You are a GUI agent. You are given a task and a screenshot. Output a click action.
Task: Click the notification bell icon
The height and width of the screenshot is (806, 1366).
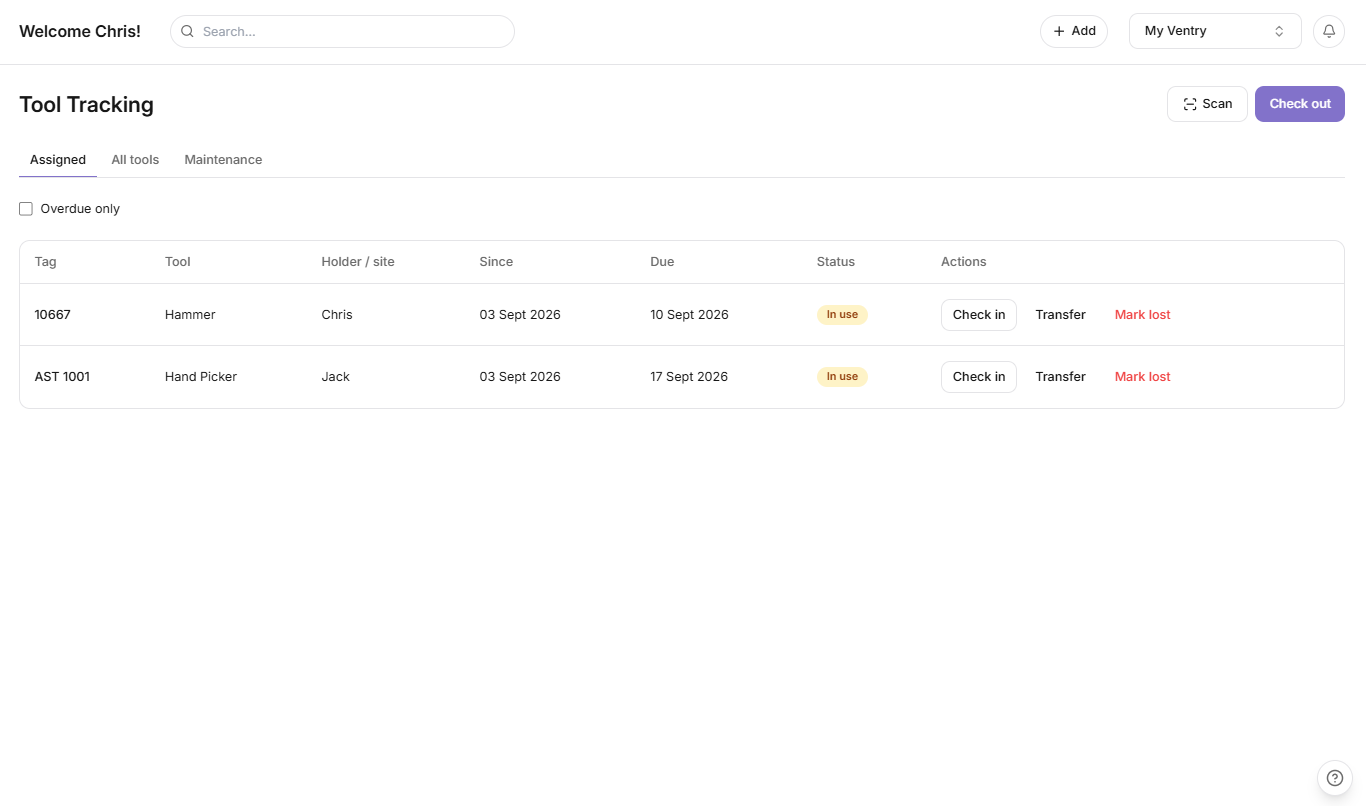coord(1329,31)
